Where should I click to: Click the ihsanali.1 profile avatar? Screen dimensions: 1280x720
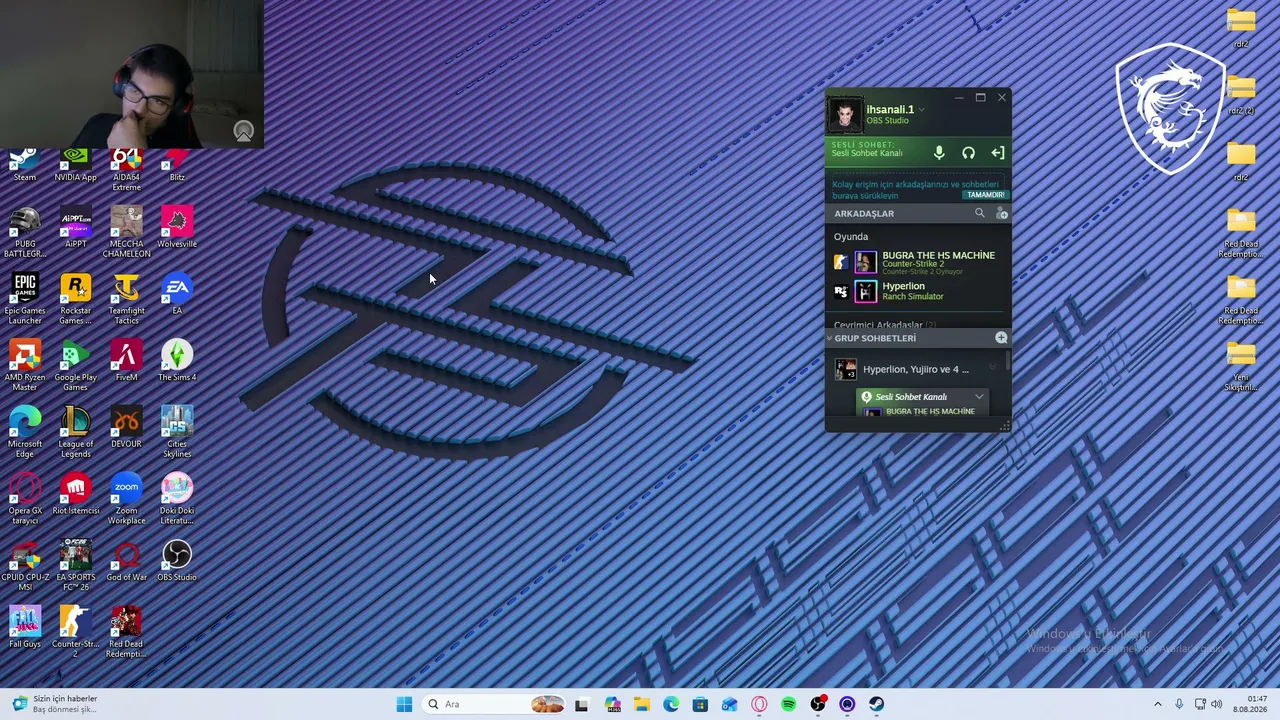pos(845,115)
